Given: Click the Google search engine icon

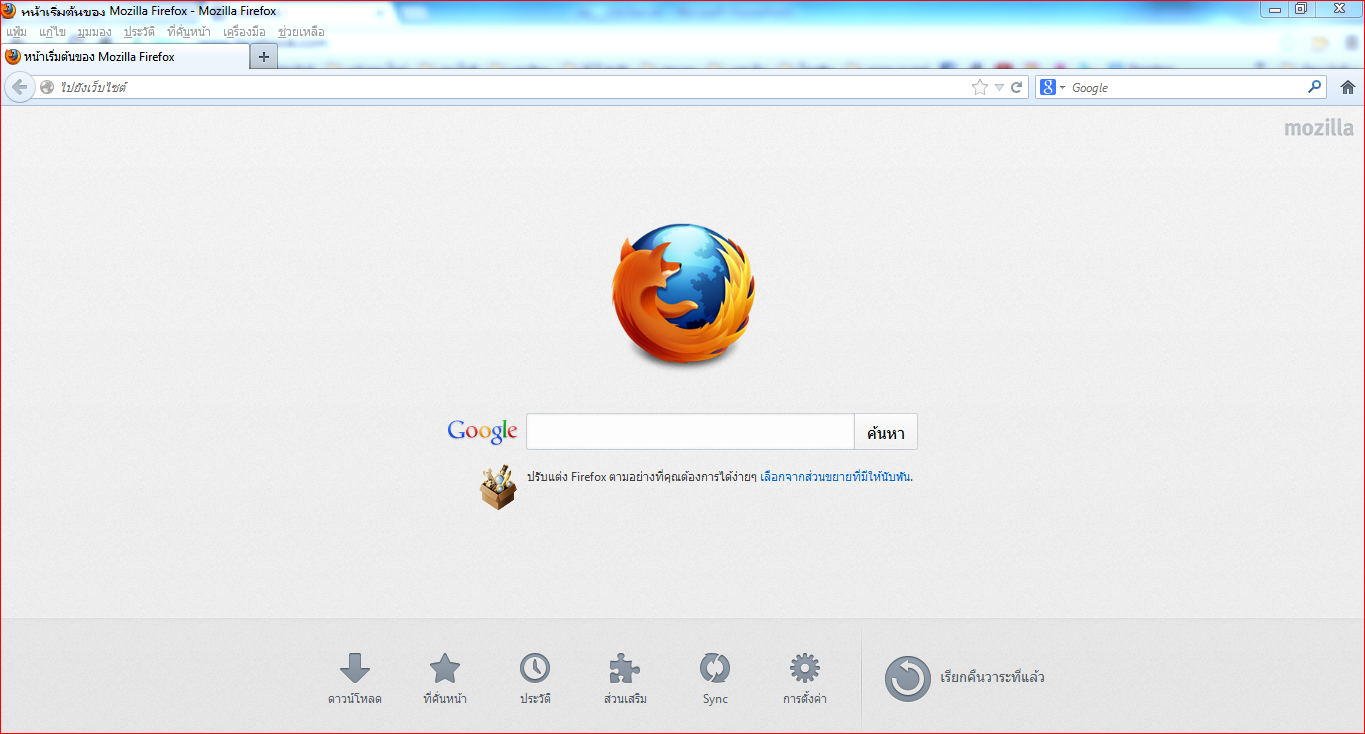Looking at the screenshot, I should (1047, 88).
